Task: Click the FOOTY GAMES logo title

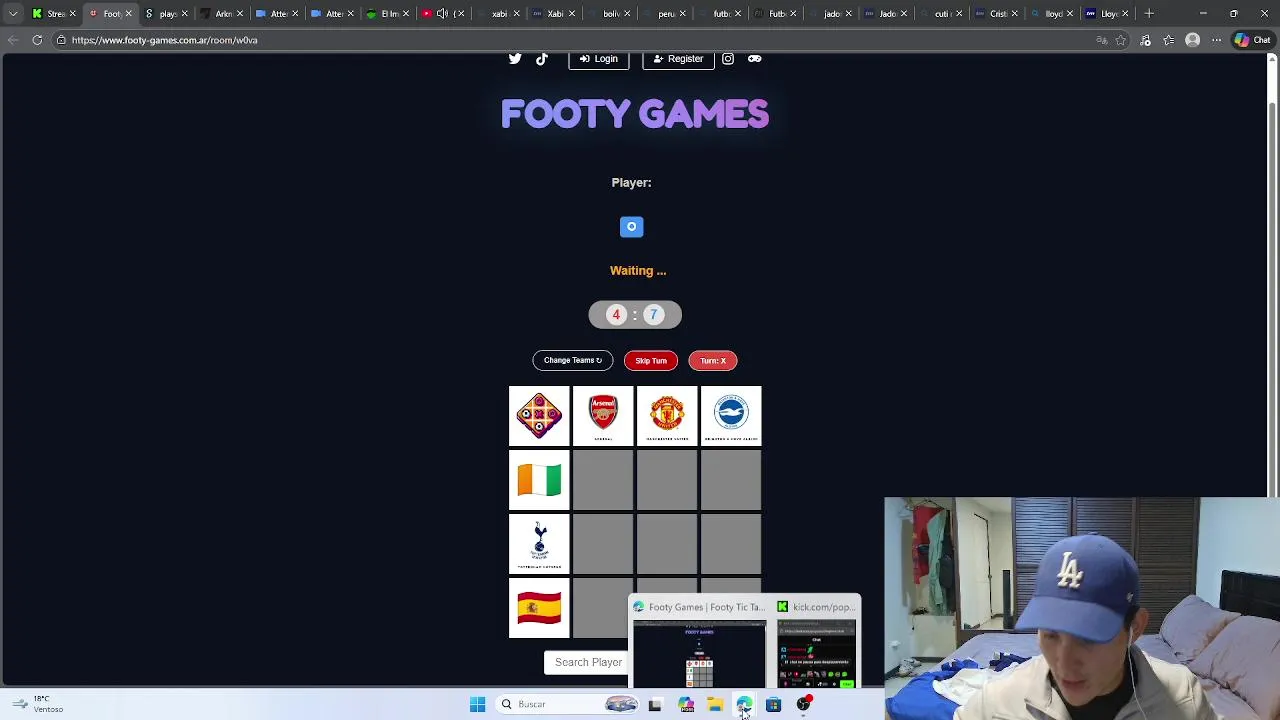Action: [635, 114]
